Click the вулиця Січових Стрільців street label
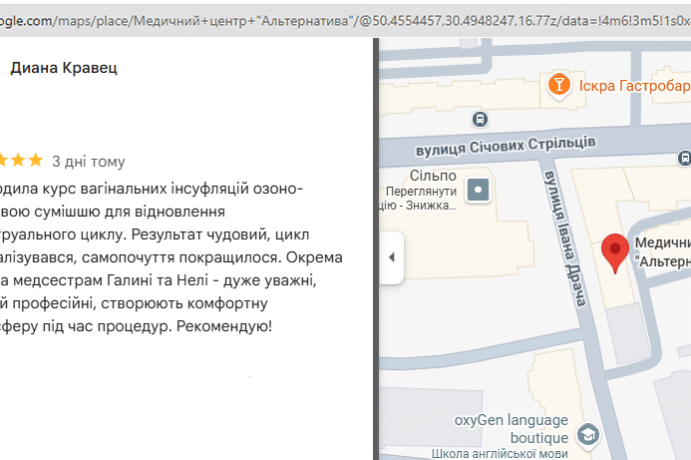Viewport: 691px width, 460px height. pos(518,146)
